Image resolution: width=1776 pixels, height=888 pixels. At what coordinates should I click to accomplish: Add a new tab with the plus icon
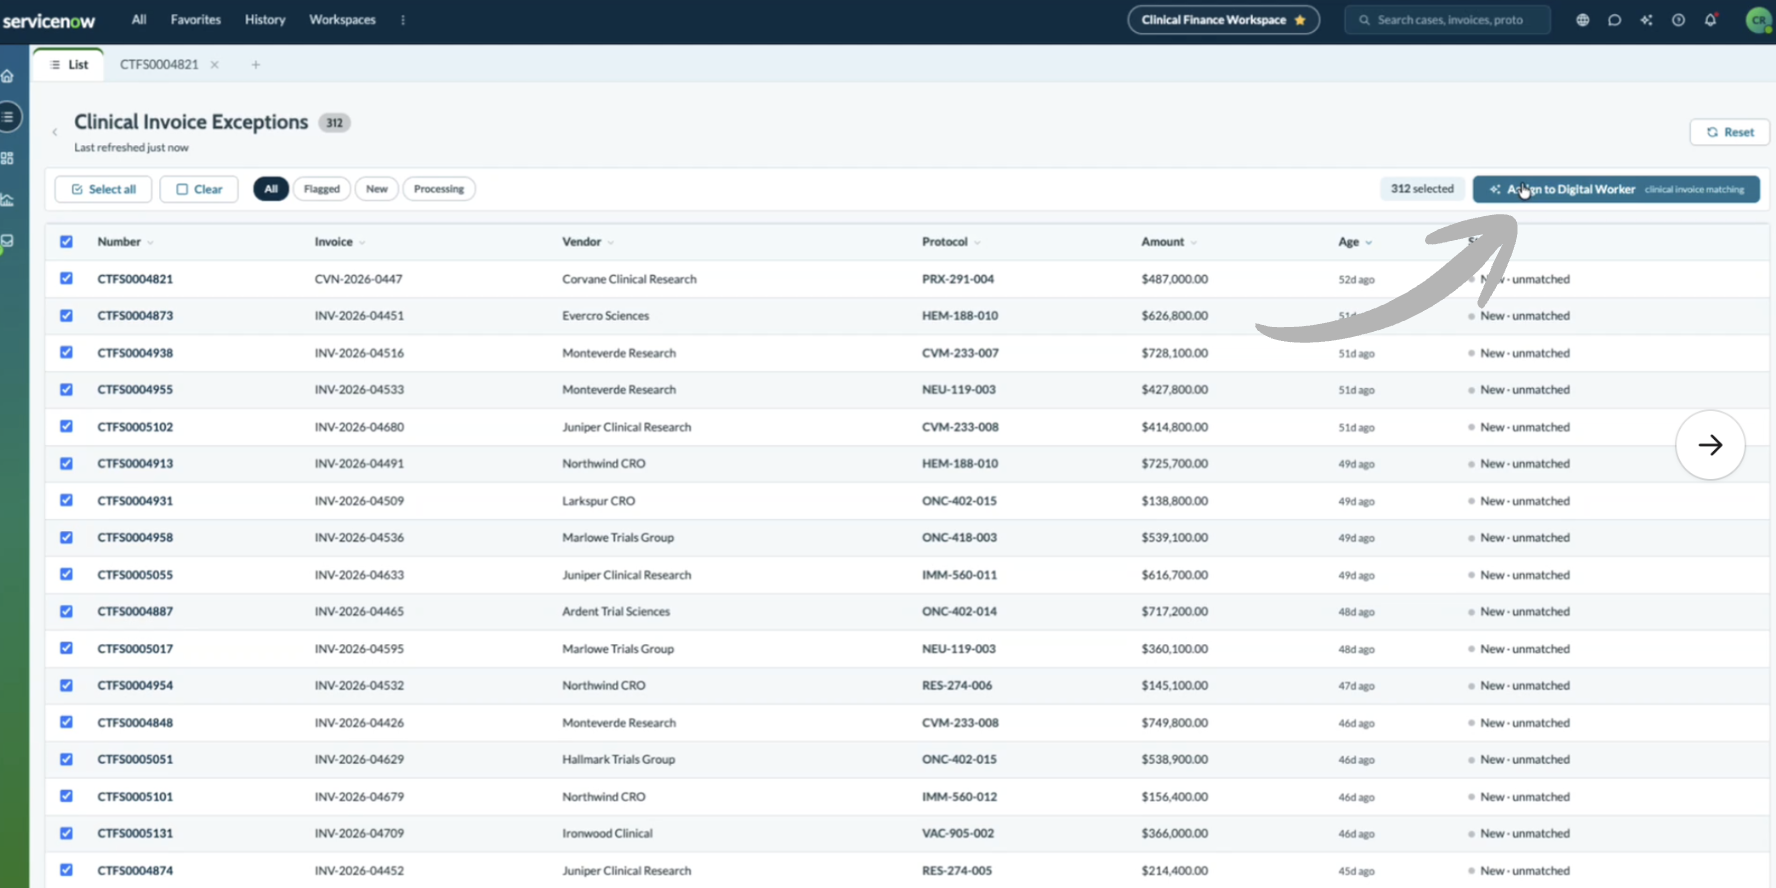point(255,65)
